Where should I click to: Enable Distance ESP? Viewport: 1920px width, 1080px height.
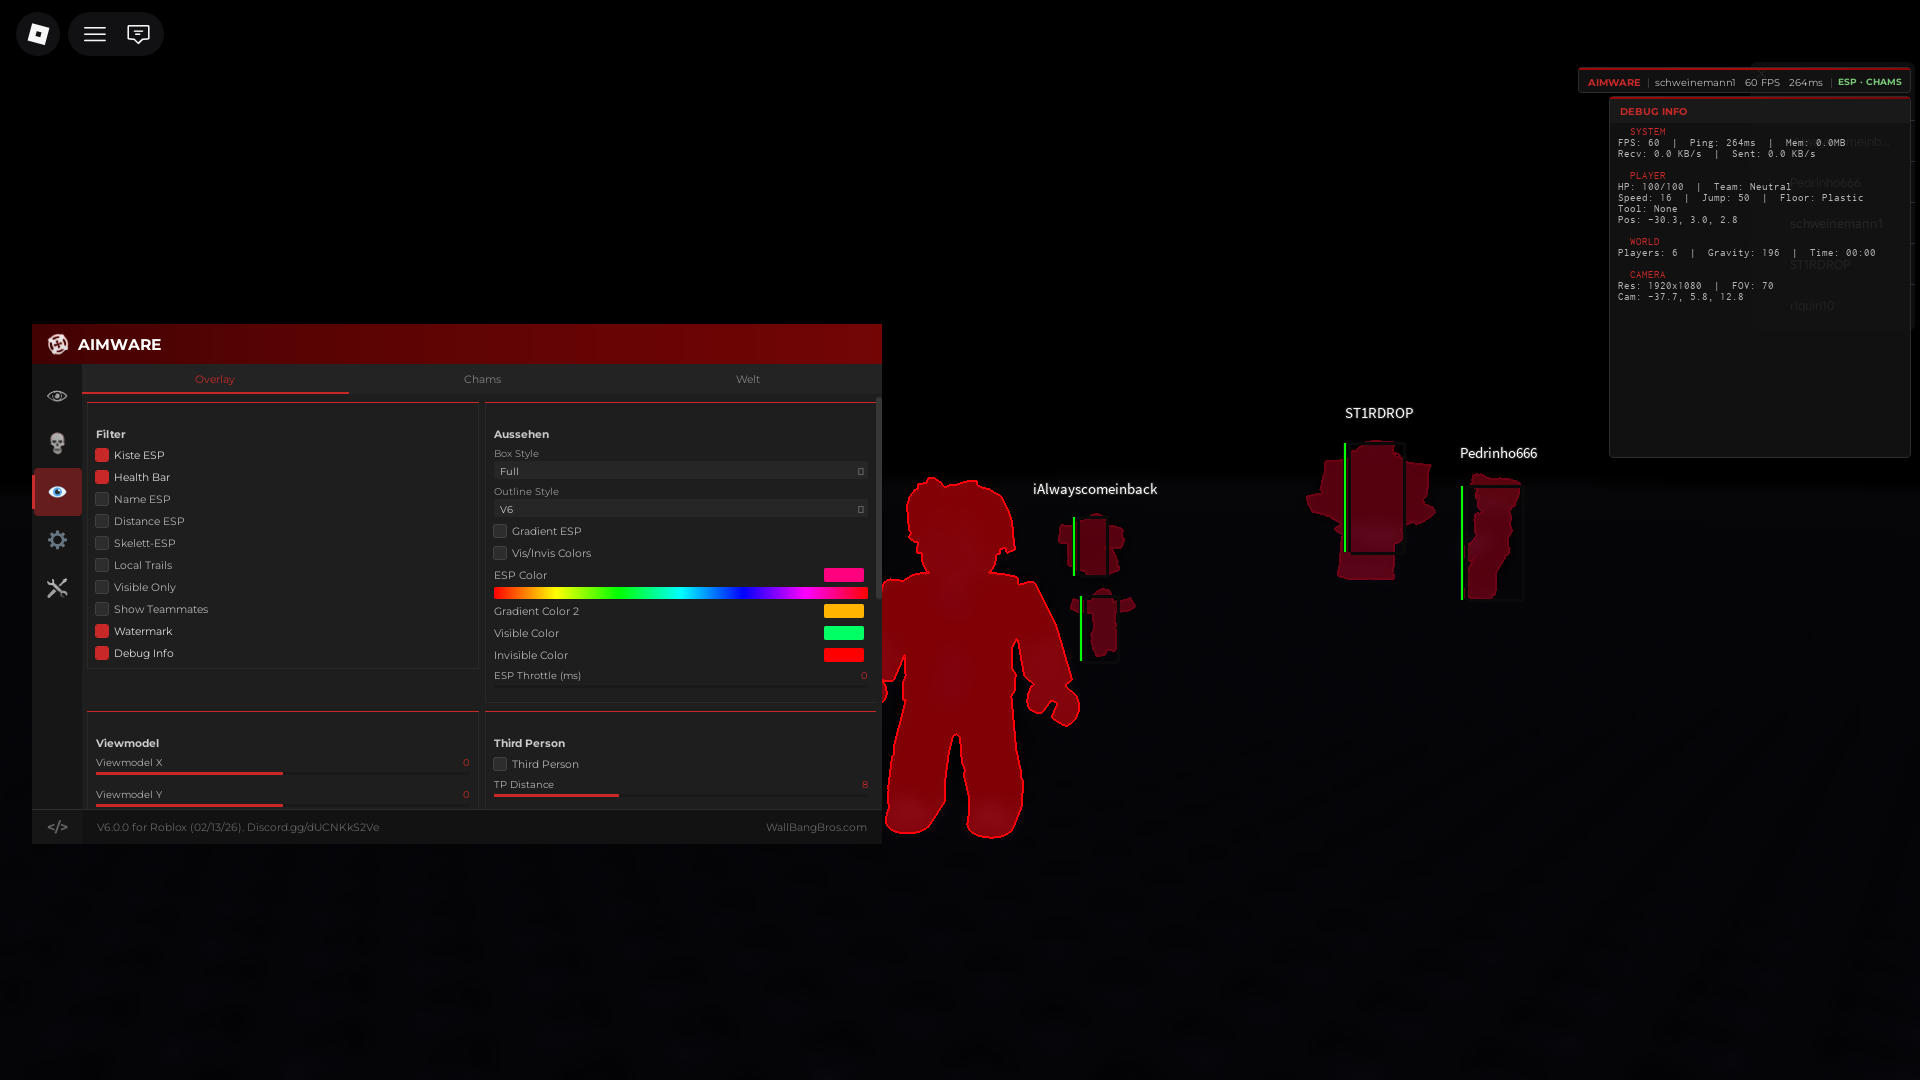click(102, 521)
